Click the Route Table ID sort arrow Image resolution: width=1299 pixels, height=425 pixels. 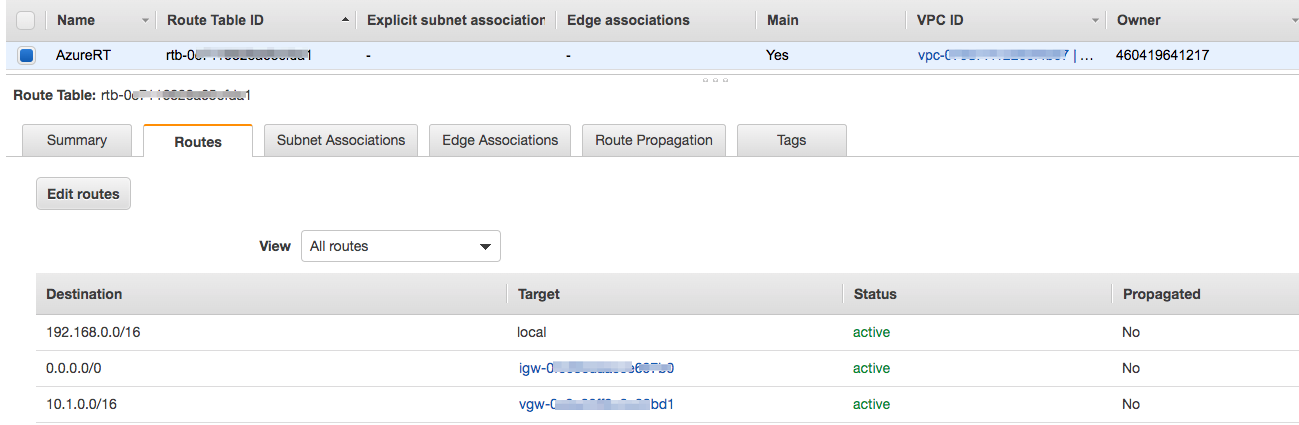point(346,21)
